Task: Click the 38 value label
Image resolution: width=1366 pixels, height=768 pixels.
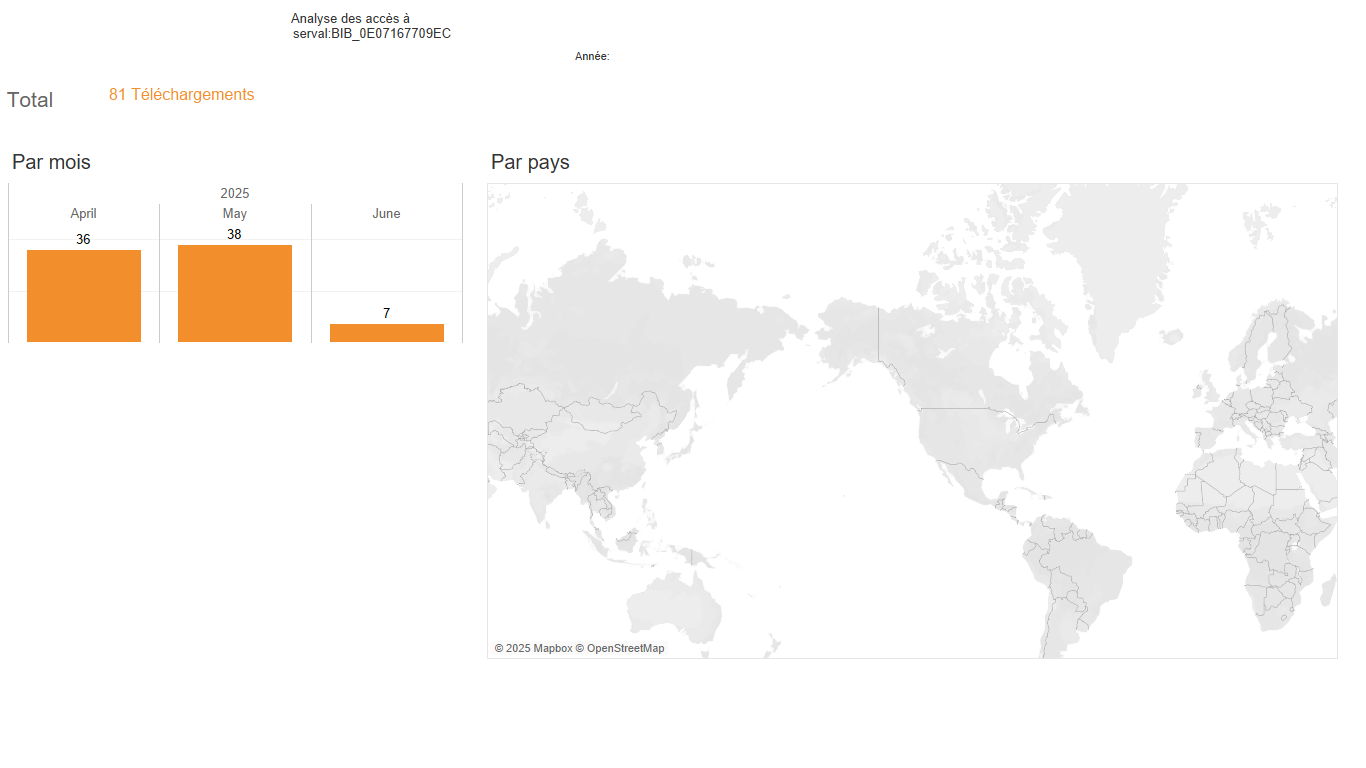Action: click(x=234, y=234)
